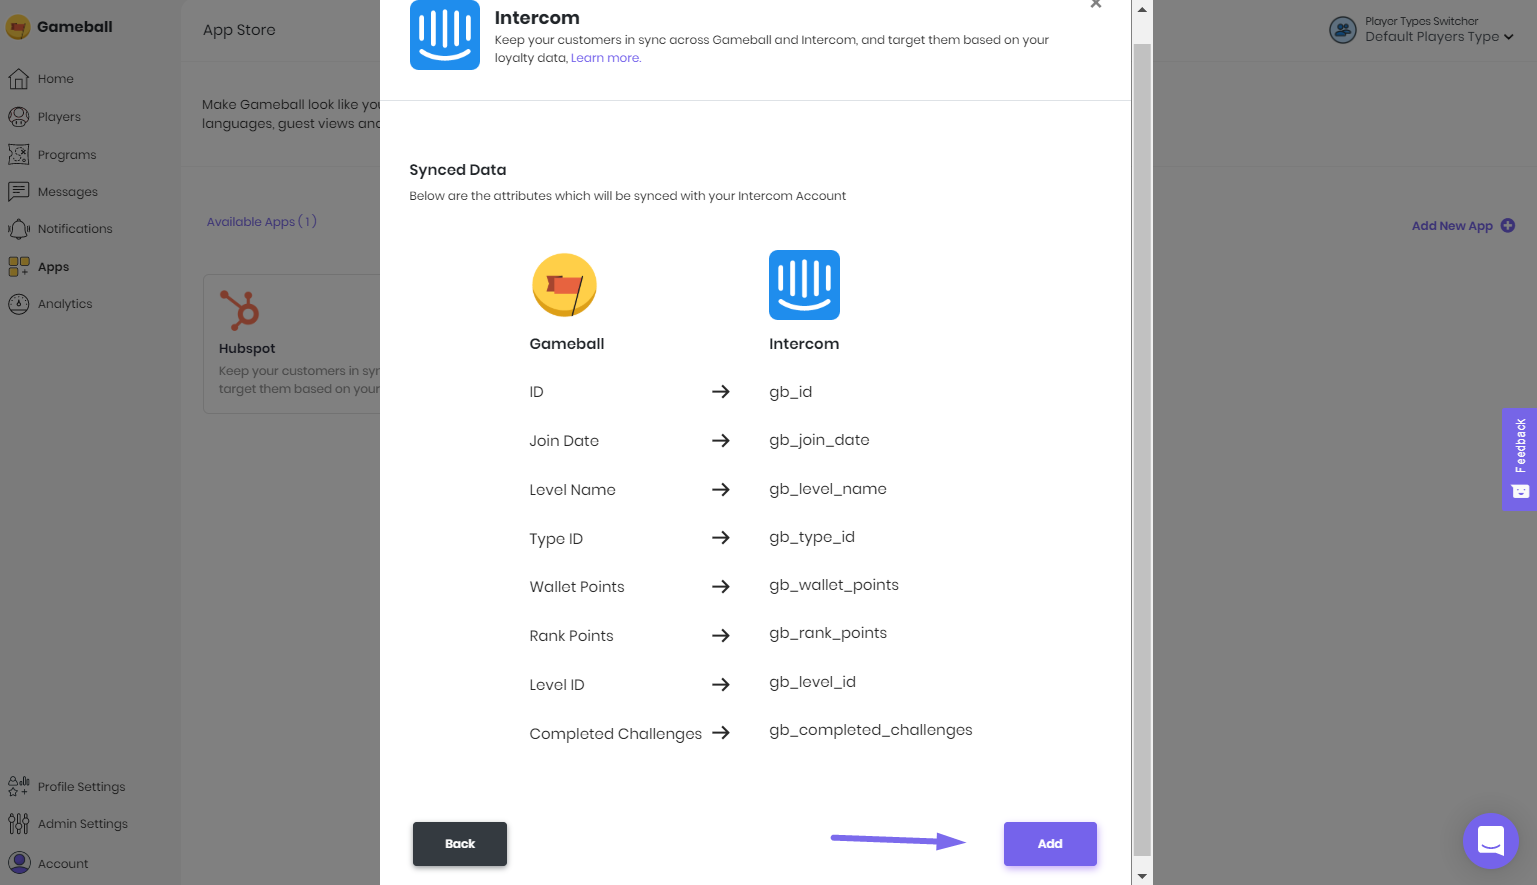This screenshot has height=885, width=1537.
Task: Click the Synced Data heading
Action: (458, 170)
